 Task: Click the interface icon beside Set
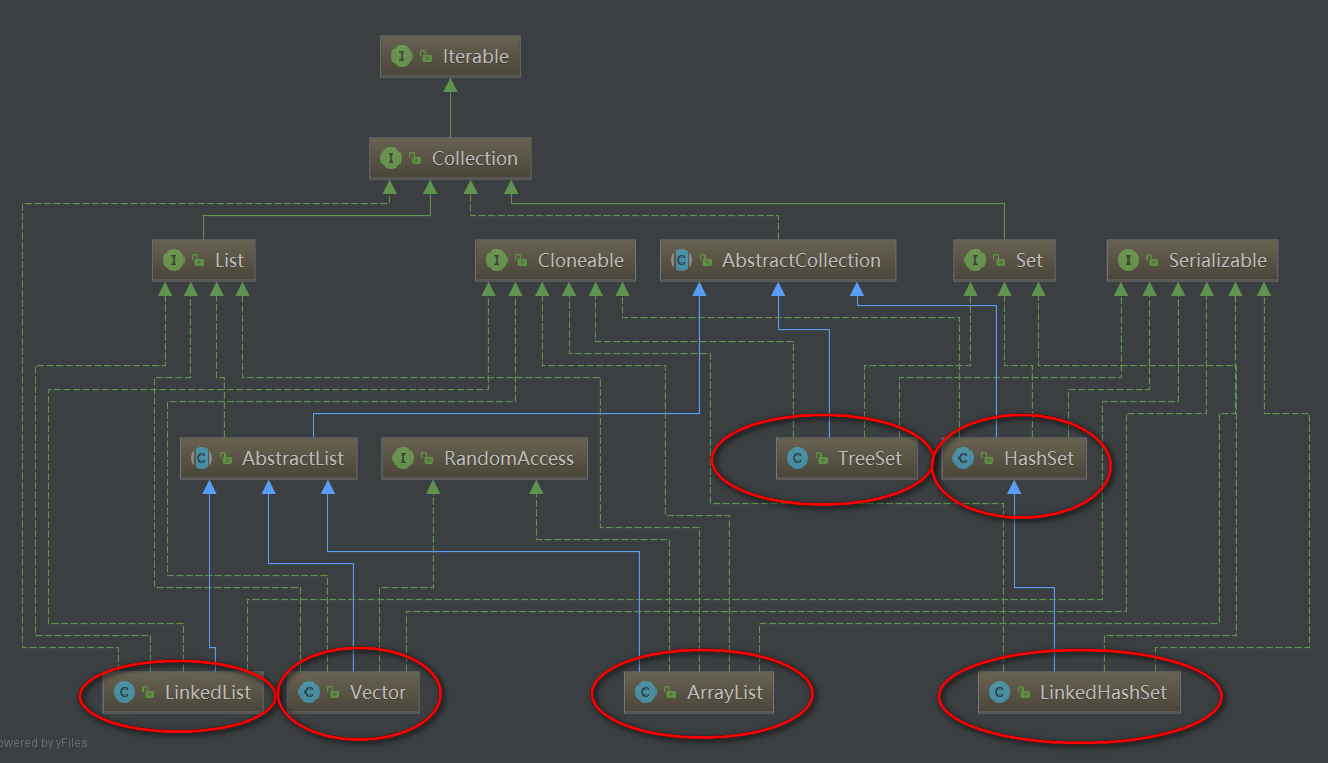(975, 261)
